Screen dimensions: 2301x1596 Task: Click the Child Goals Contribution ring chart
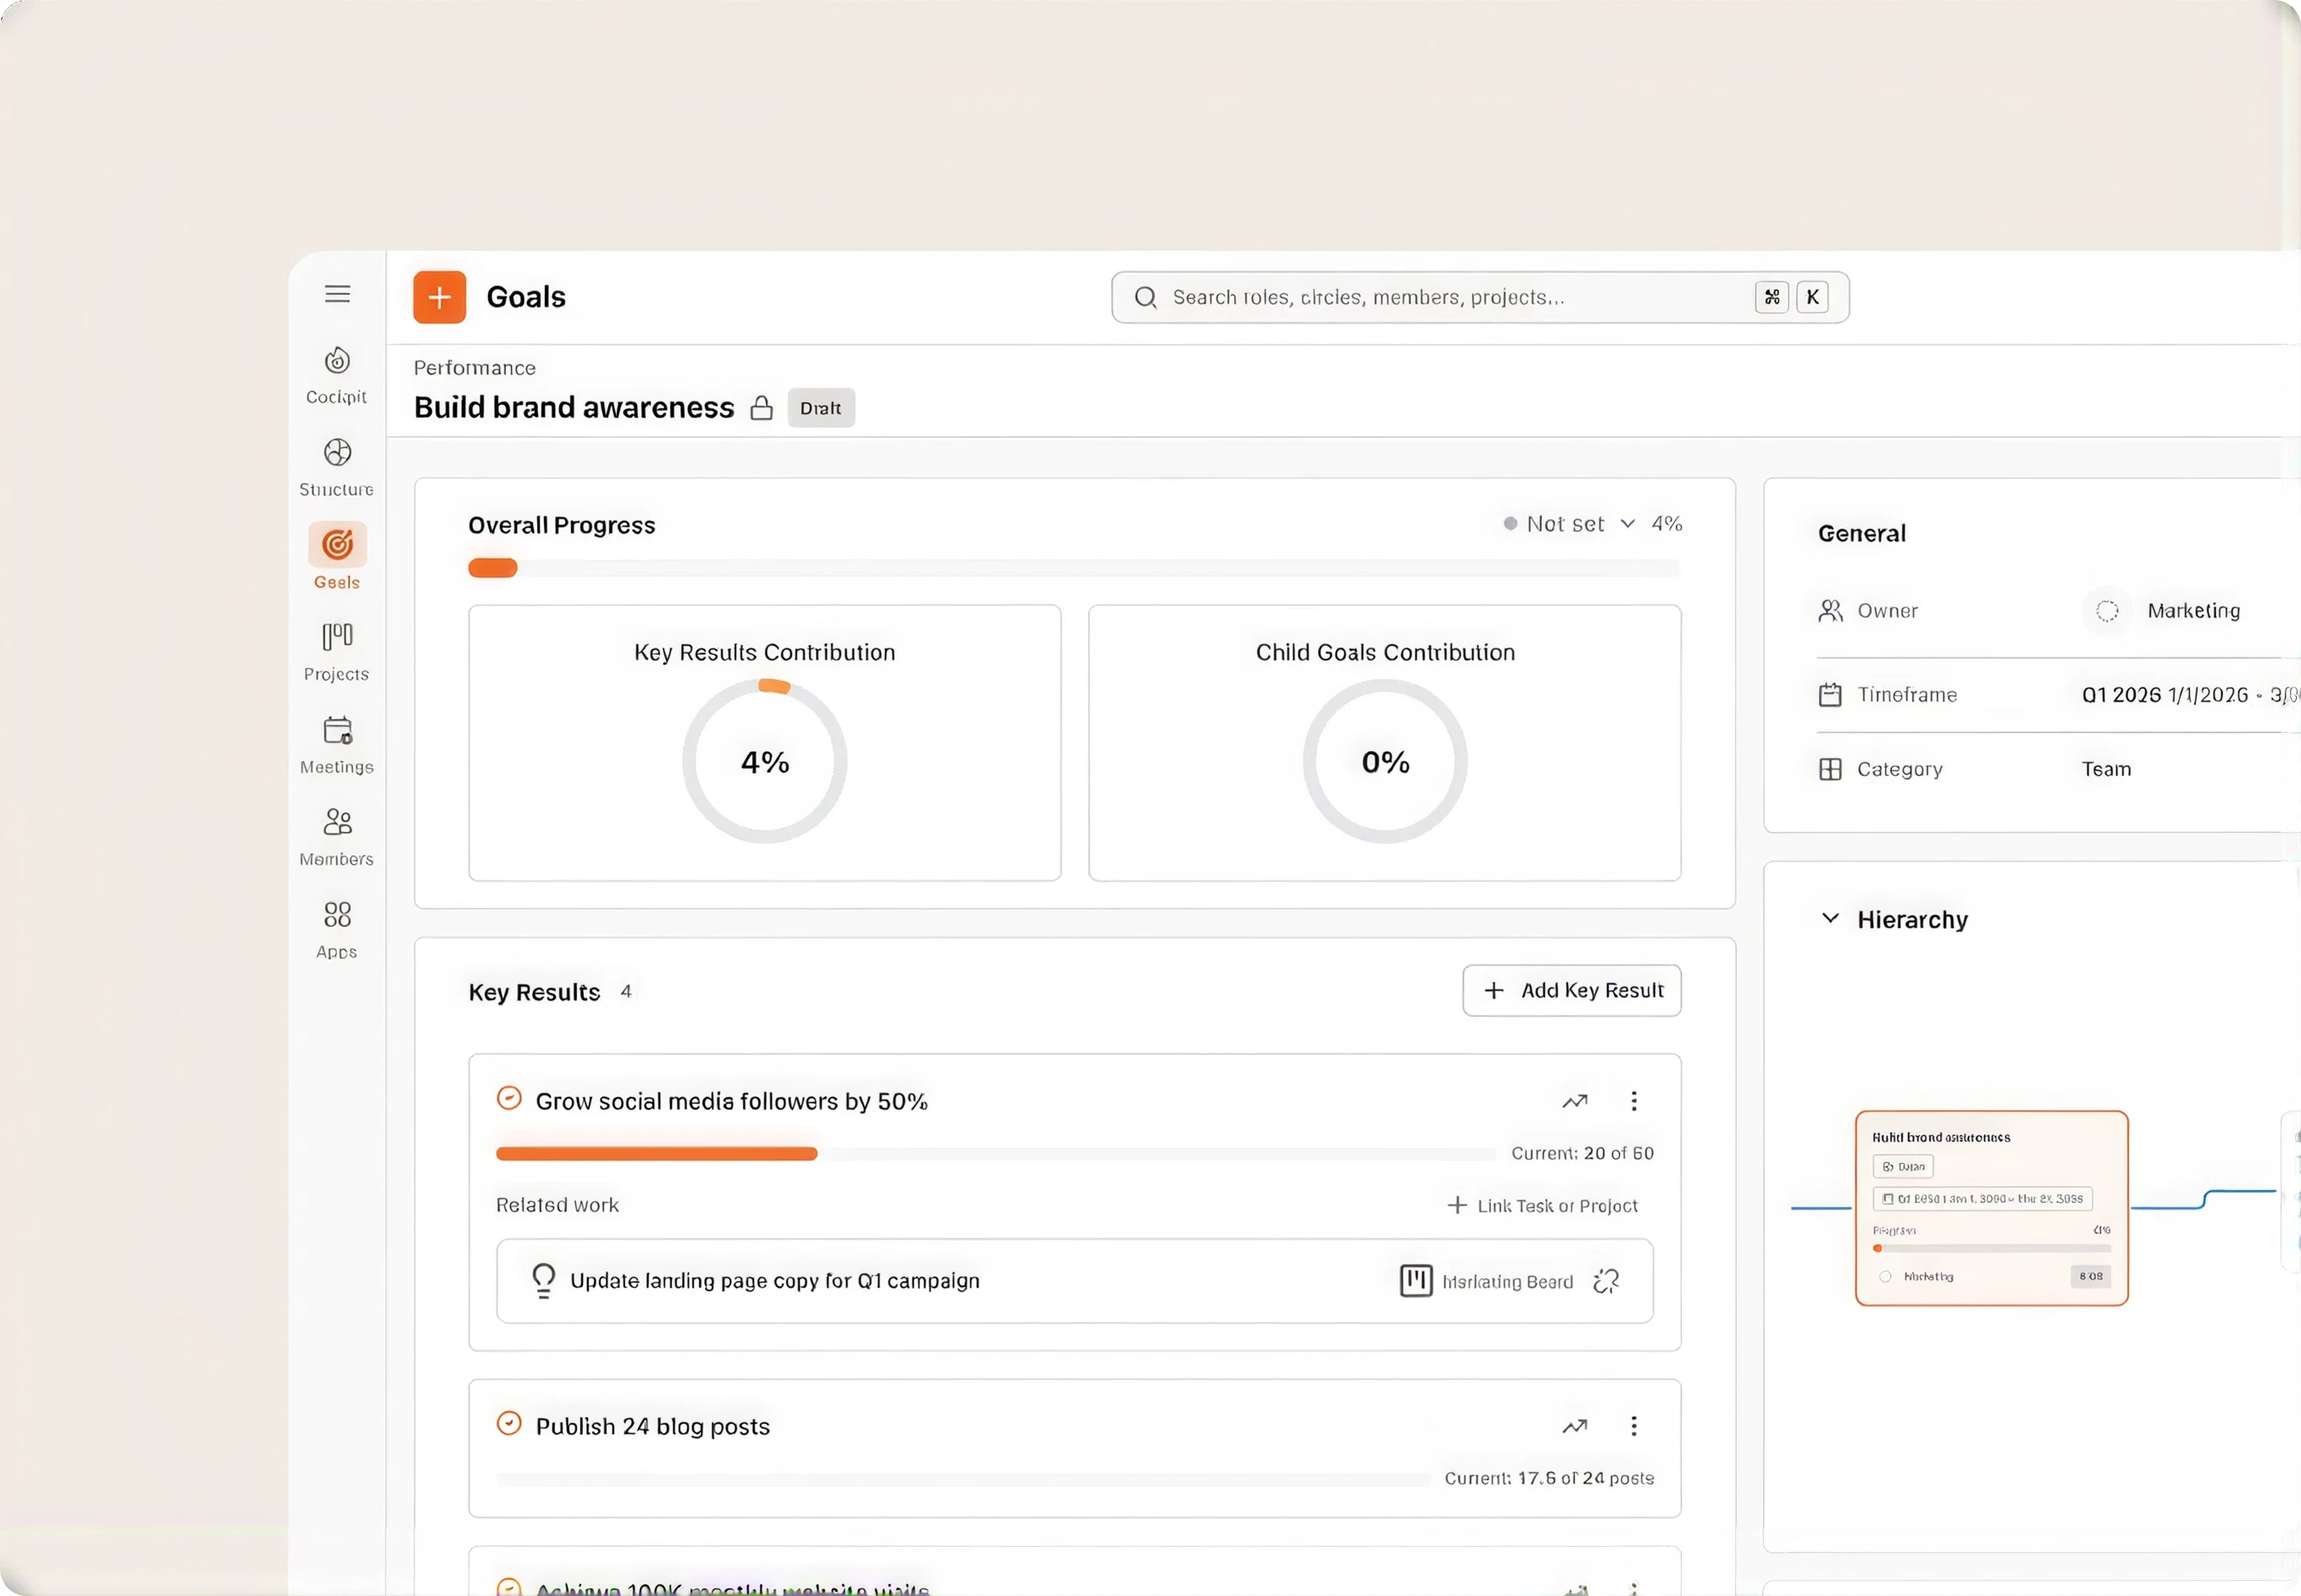click(1385, 761)
